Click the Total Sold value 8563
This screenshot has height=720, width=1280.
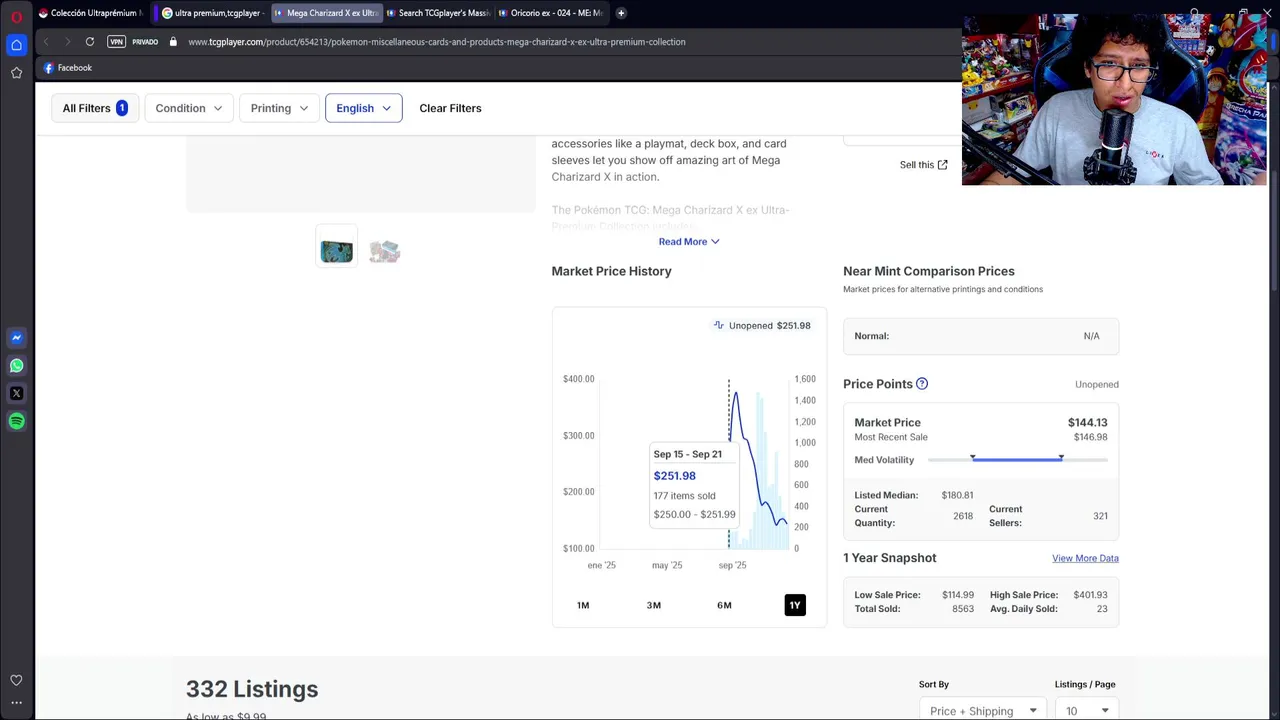tap(963, 609)
